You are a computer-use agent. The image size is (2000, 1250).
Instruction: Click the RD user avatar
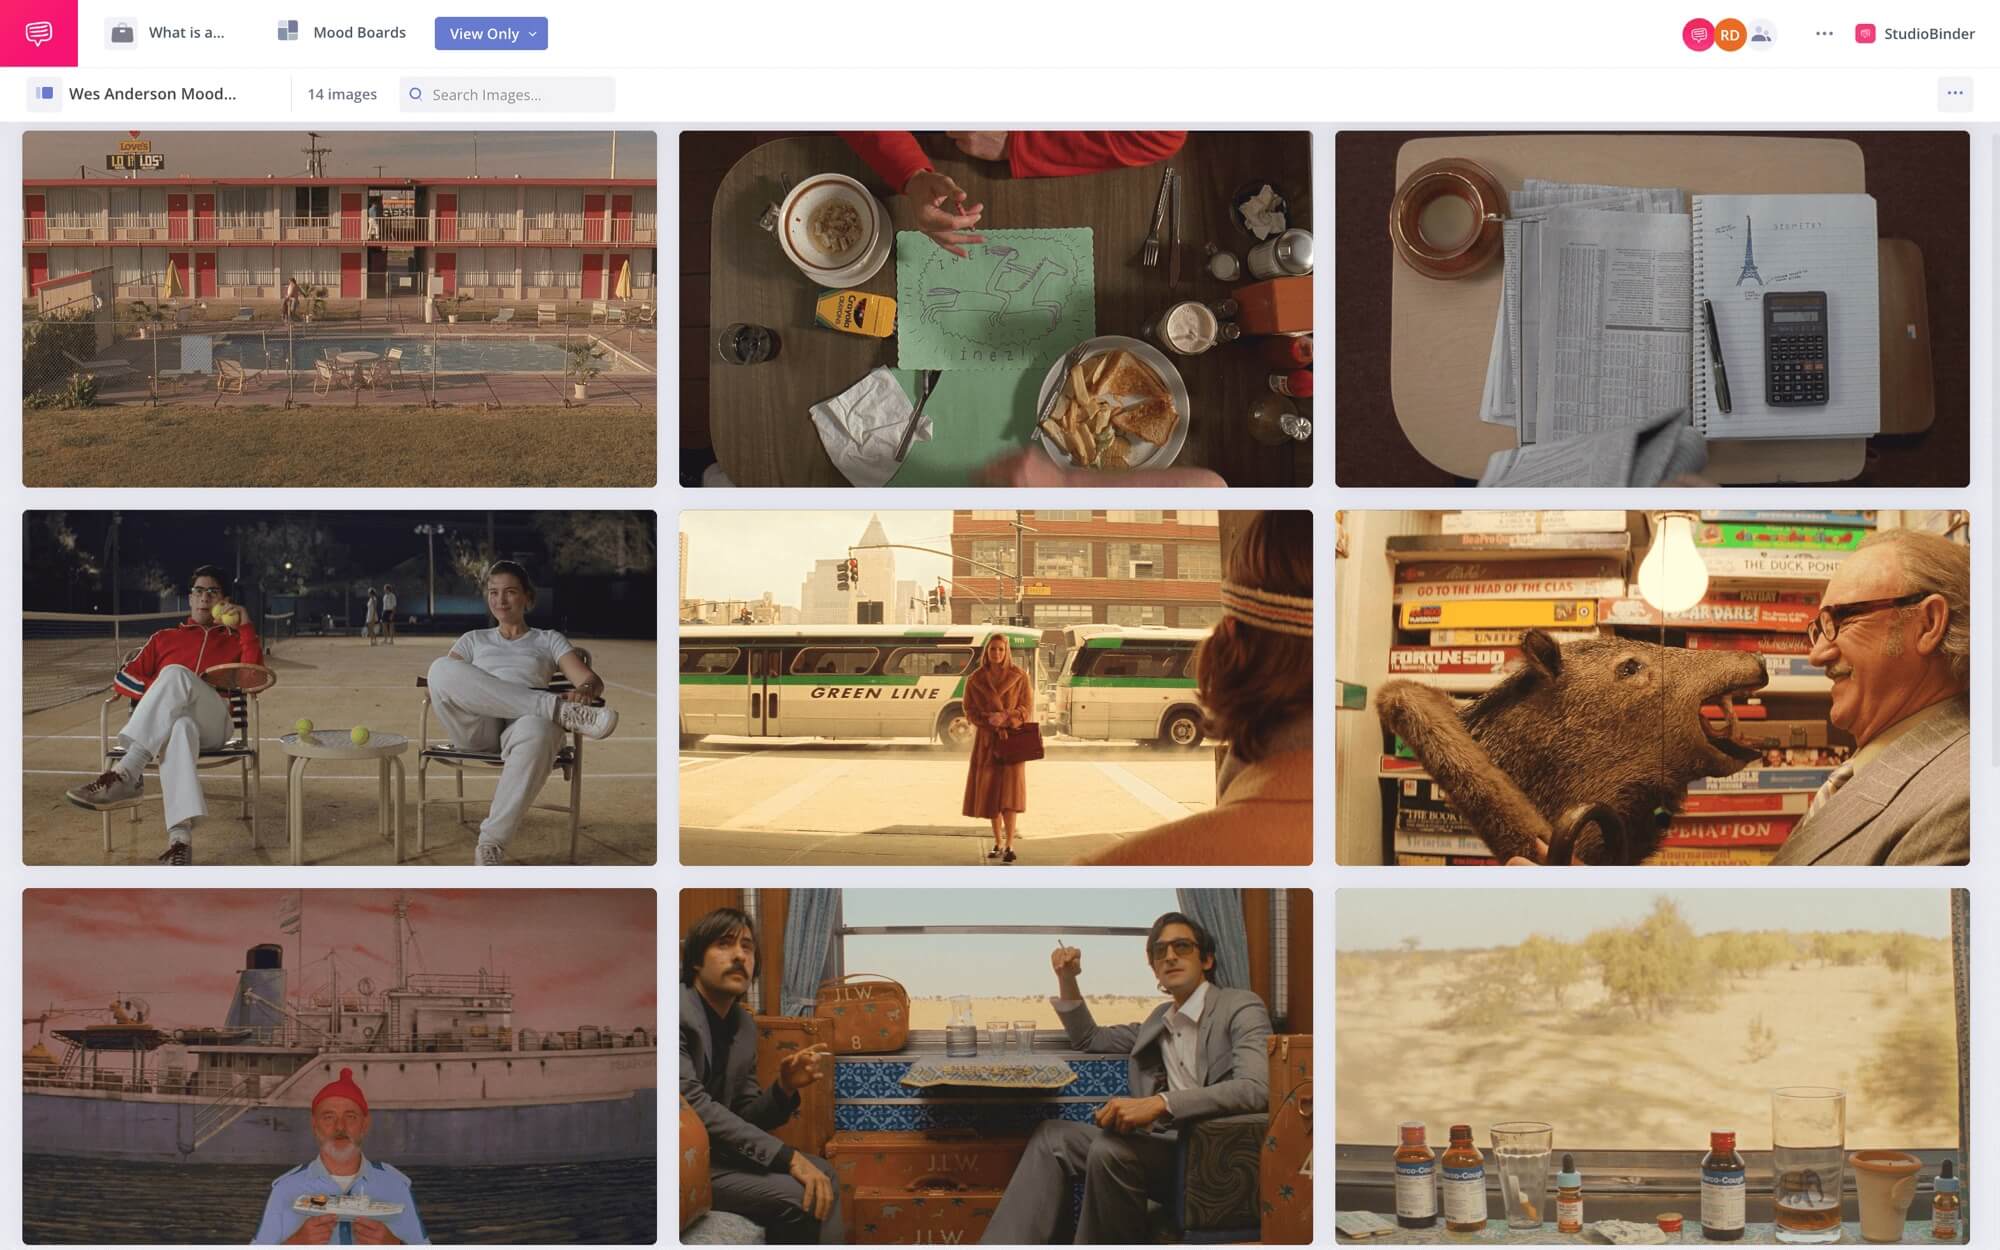click(1729, 34)
